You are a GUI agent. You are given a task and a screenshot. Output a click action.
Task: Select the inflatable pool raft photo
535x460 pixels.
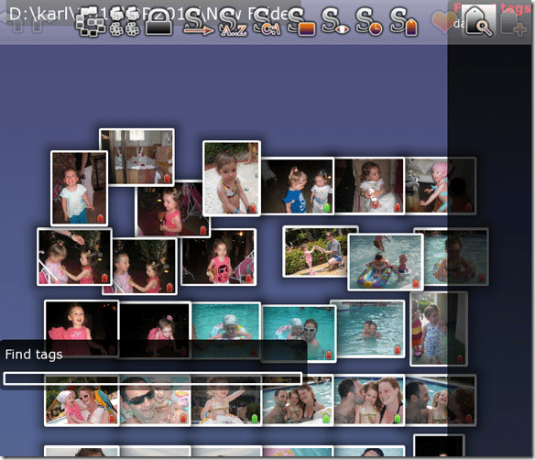coord(386,262)
